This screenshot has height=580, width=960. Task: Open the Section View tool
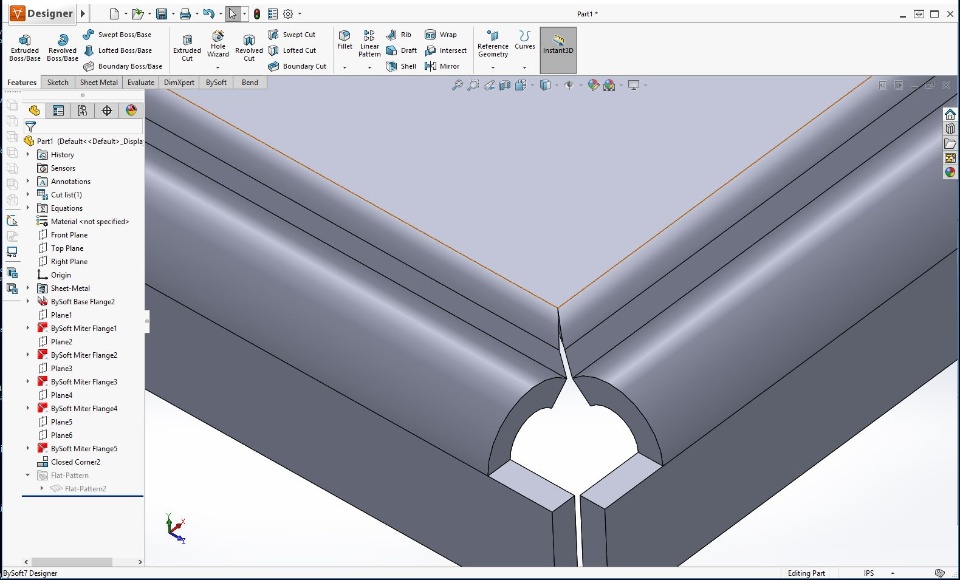click(504, 85)
